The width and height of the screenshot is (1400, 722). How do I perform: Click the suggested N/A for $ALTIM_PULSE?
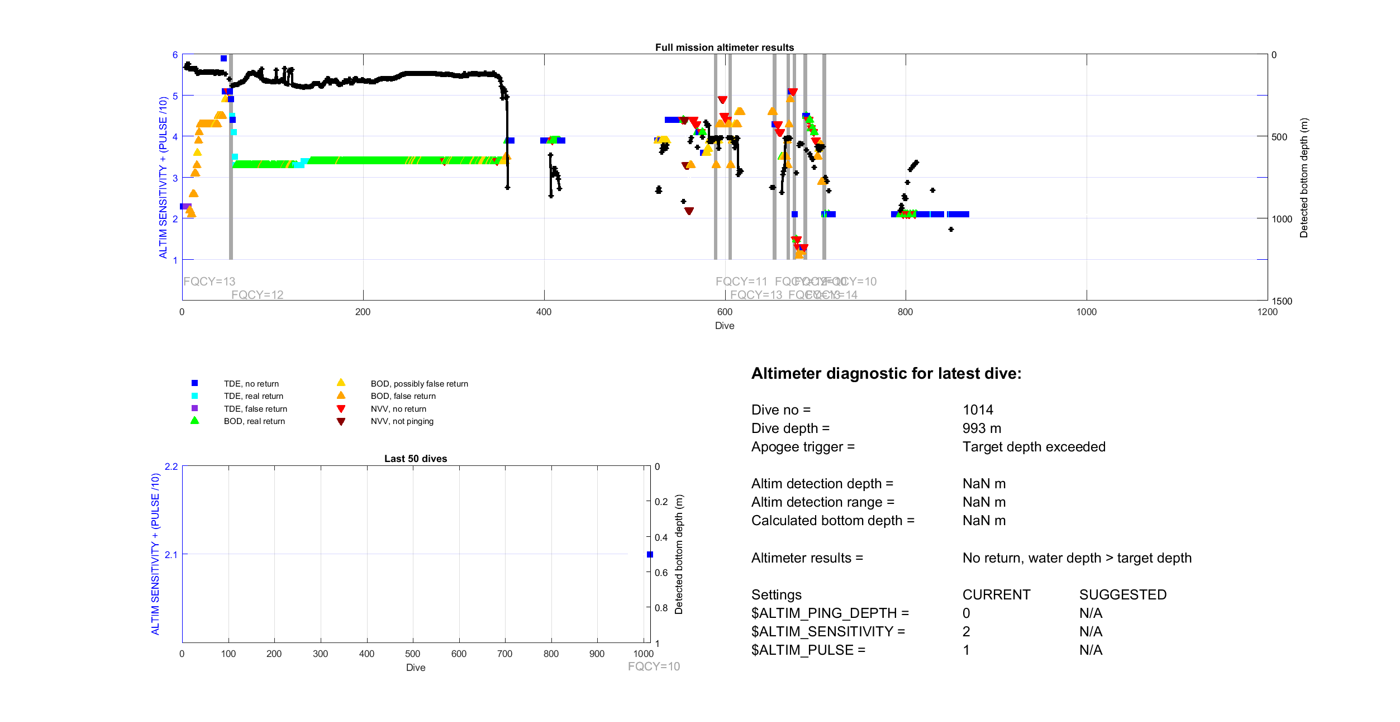[1091, 650]
